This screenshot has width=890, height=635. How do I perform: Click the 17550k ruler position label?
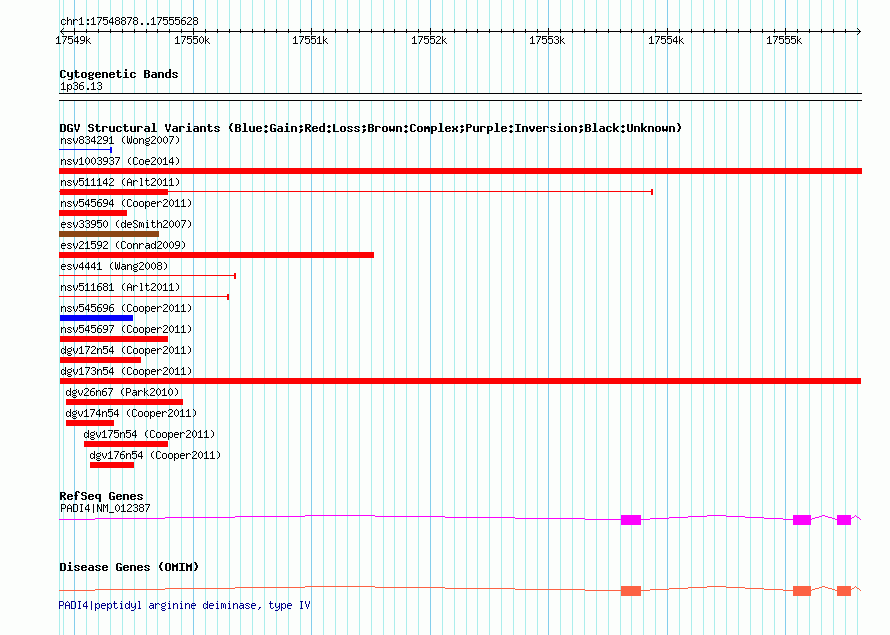(192, 40)
